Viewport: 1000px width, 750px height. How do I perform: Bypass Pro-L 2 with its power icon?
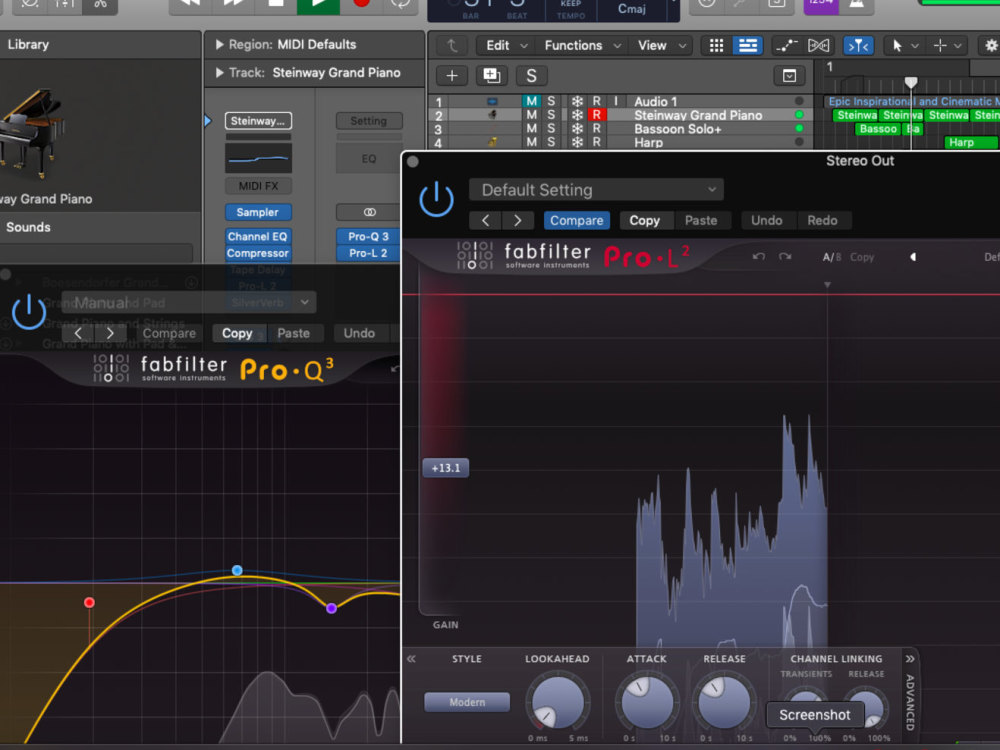[x=436, y=199]
